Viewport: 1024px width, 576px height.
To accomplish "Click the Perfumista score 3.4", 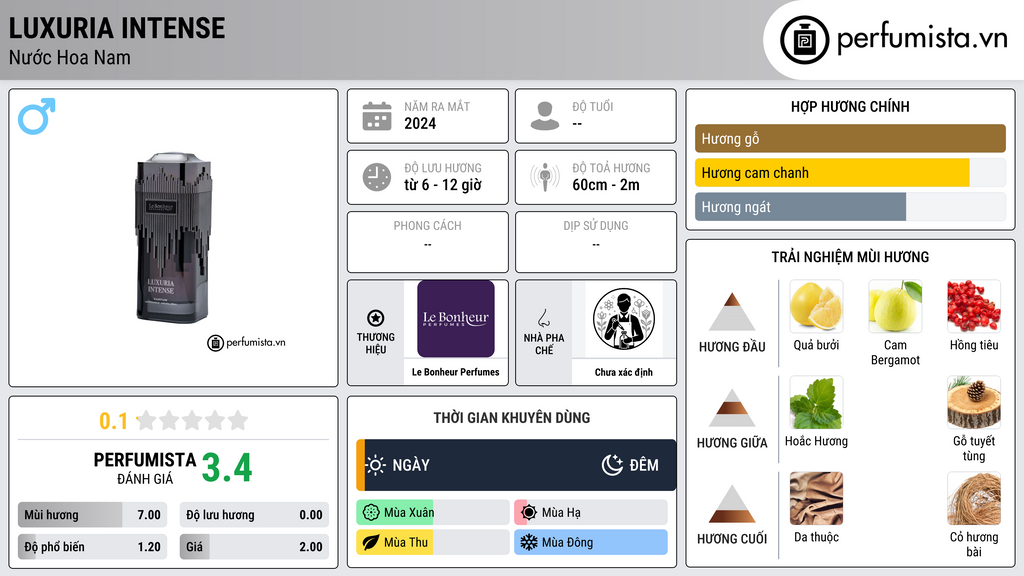I will (227, 468).
